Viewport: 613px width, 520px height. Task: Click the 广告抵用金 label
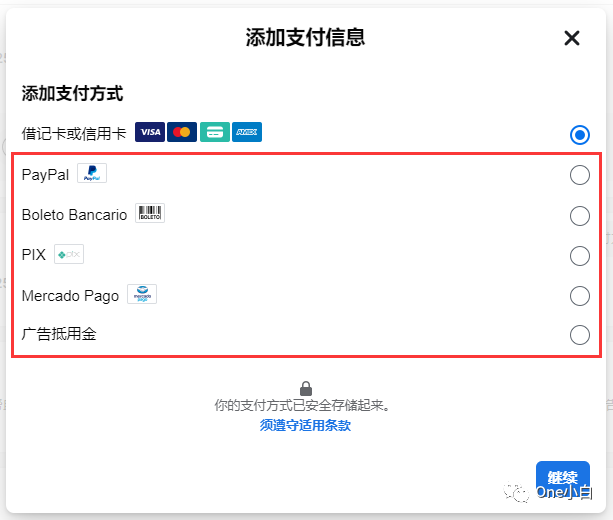tap(59, 334)
